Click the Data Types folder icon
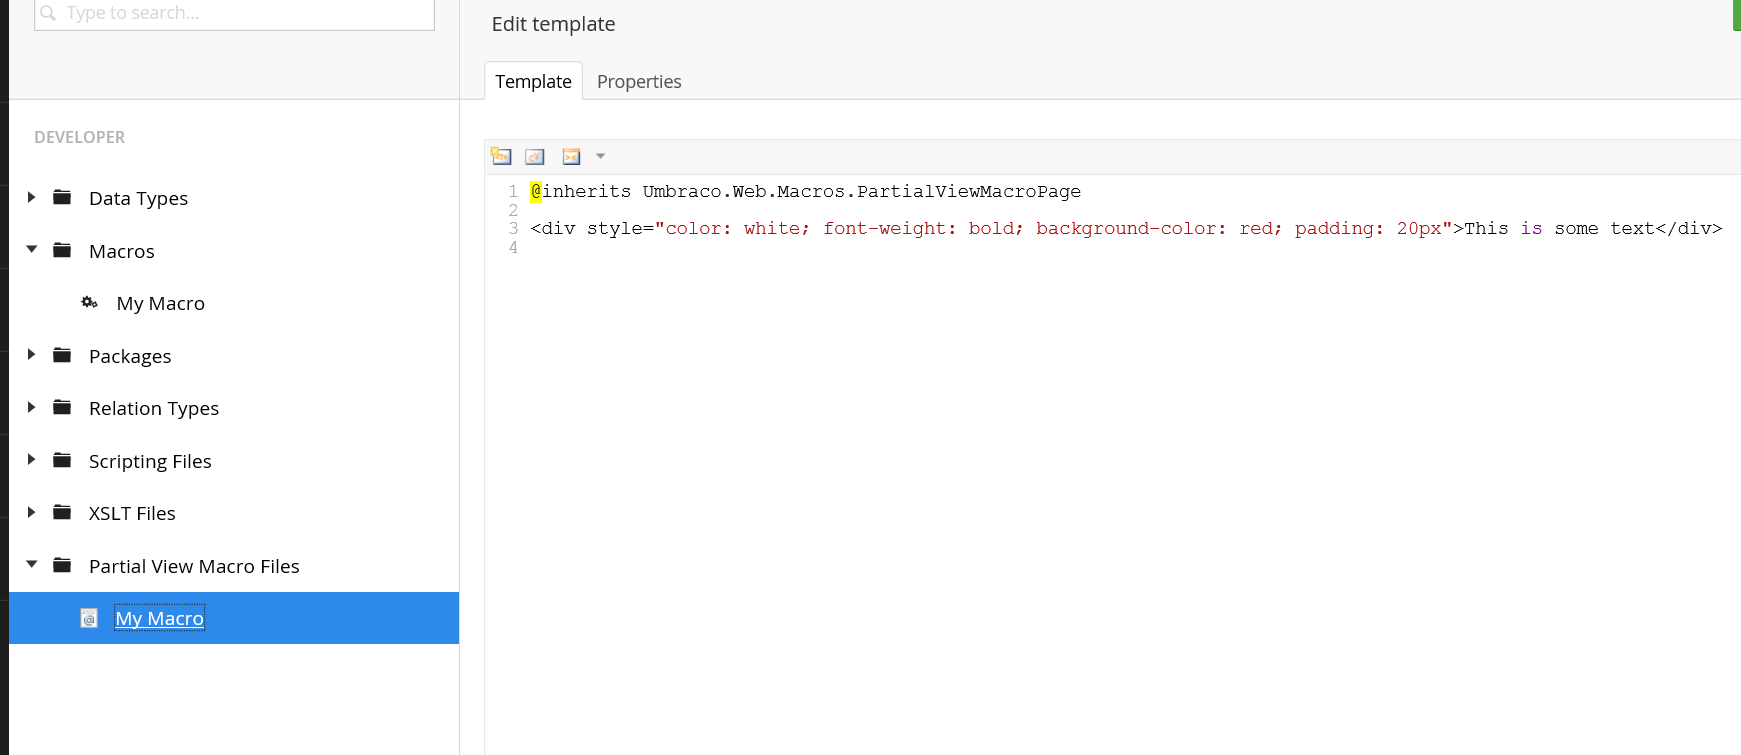This screenshot has height=755, width=1741. [x=62, y=197]
